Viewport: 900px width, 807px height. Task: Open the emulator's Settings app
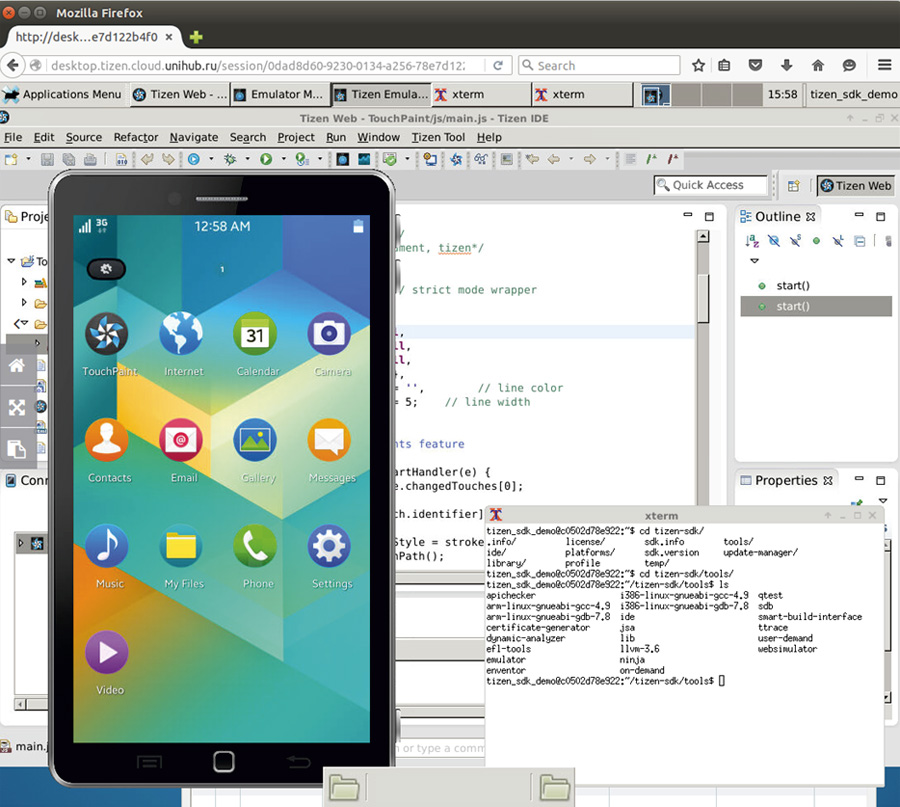point(329,546)
